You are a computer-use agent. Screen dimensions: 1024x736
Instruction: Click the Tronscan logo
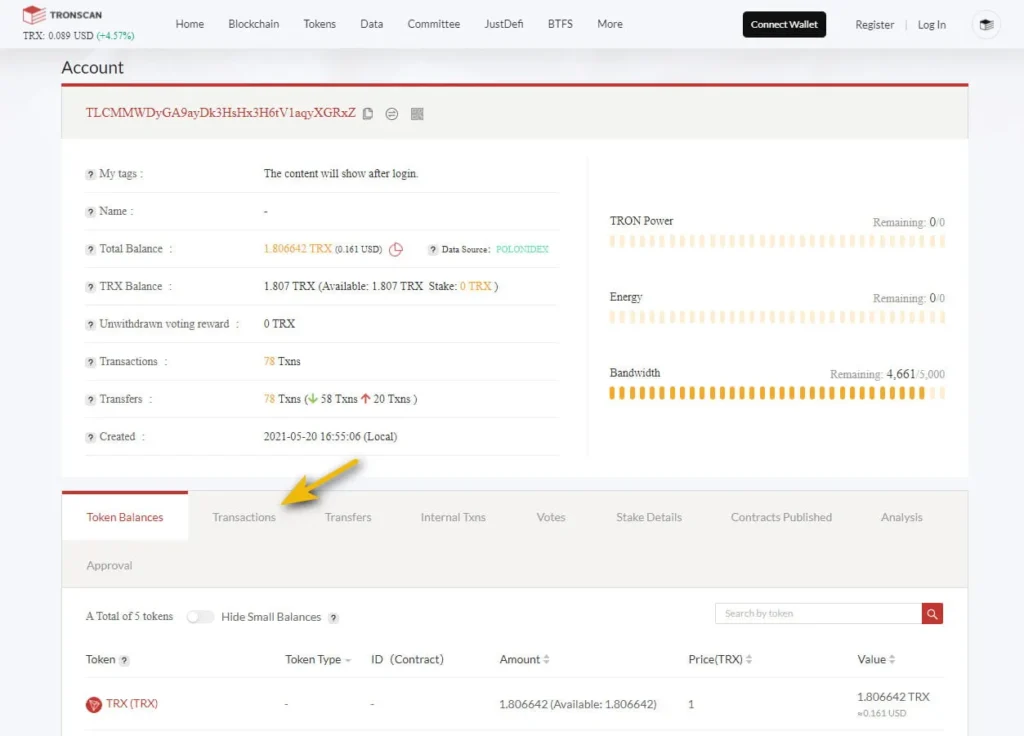pyautogui.click(x=62, y=14)
